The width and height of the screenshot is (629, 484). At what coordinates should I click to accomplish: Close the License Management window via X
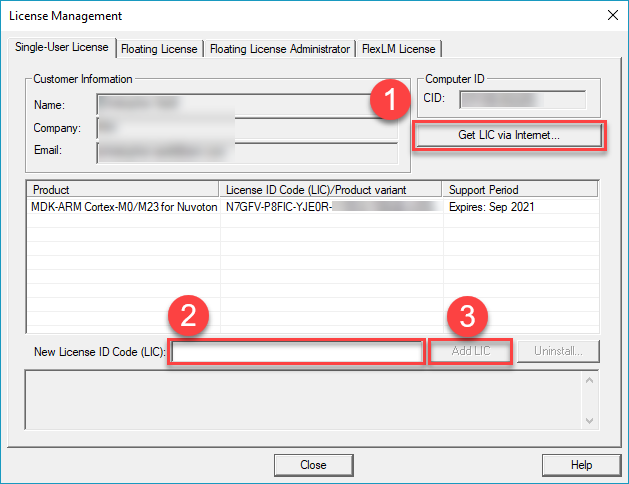click(x=613, y=15)
